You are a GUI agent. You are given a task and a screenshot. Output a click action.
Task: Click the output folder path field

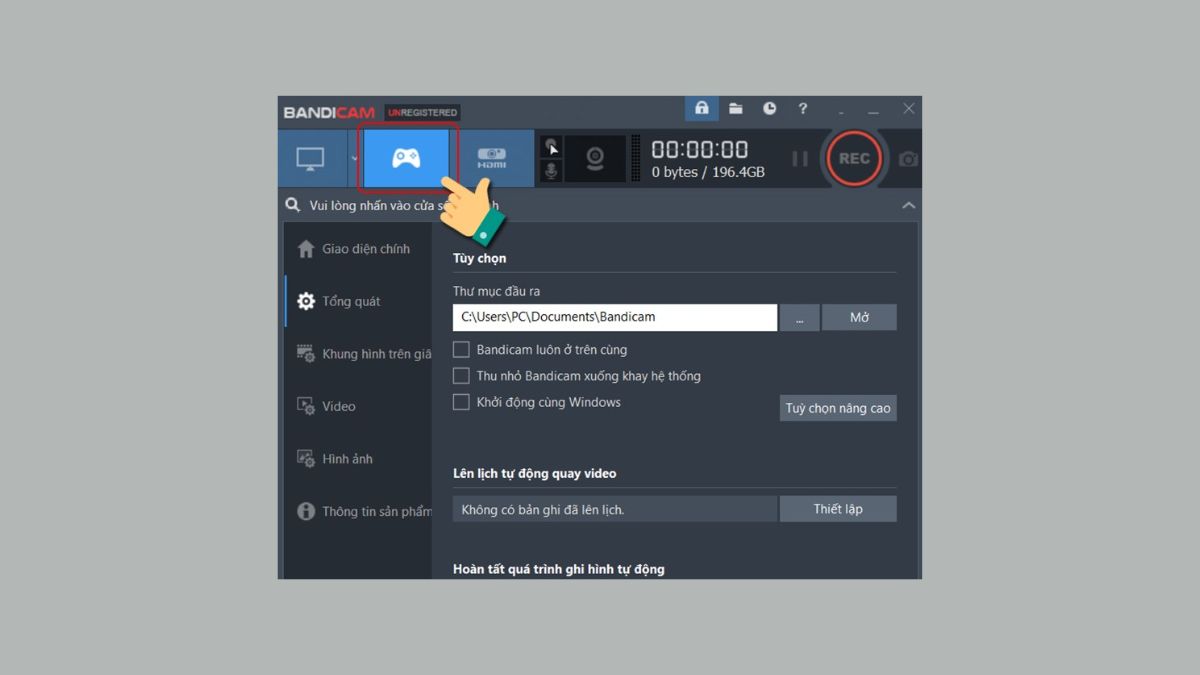click(614, 317)
